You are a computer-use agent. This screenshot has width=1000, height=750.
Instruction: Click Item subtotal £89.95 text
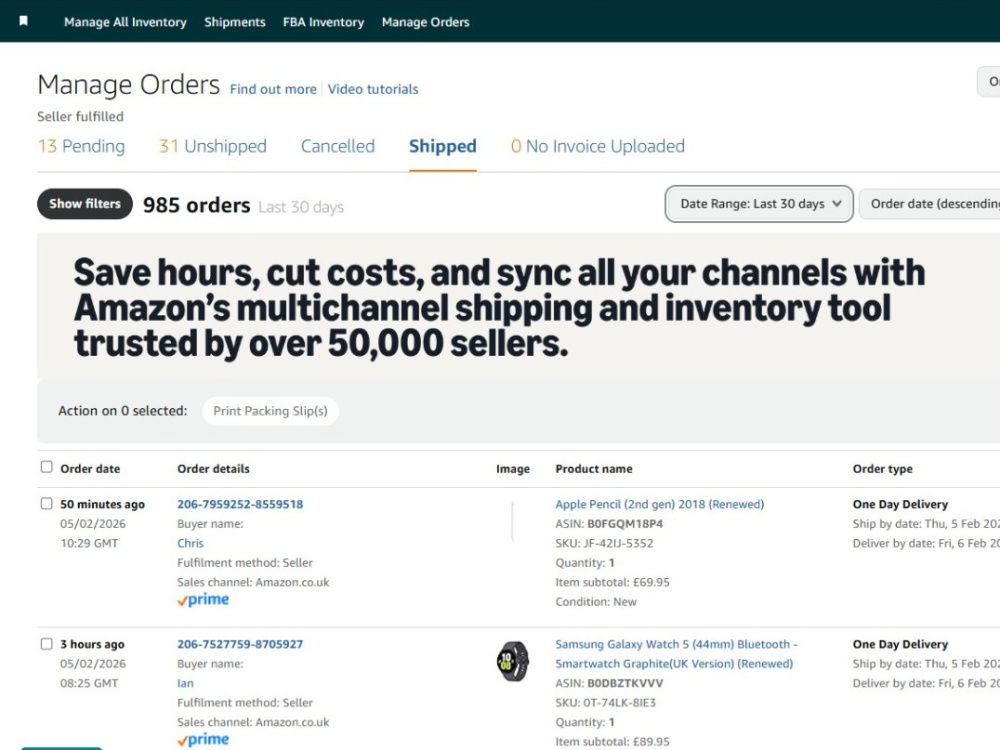pos(612,742)
